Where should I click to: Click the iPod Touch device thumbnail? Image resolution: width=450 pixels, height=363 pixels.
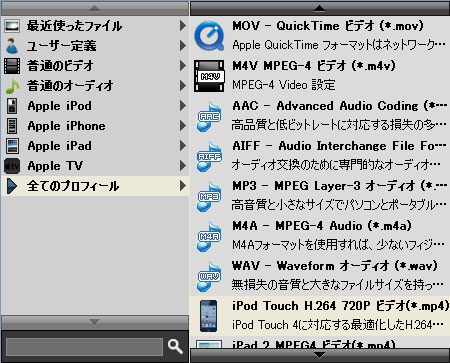pos(209,316)
